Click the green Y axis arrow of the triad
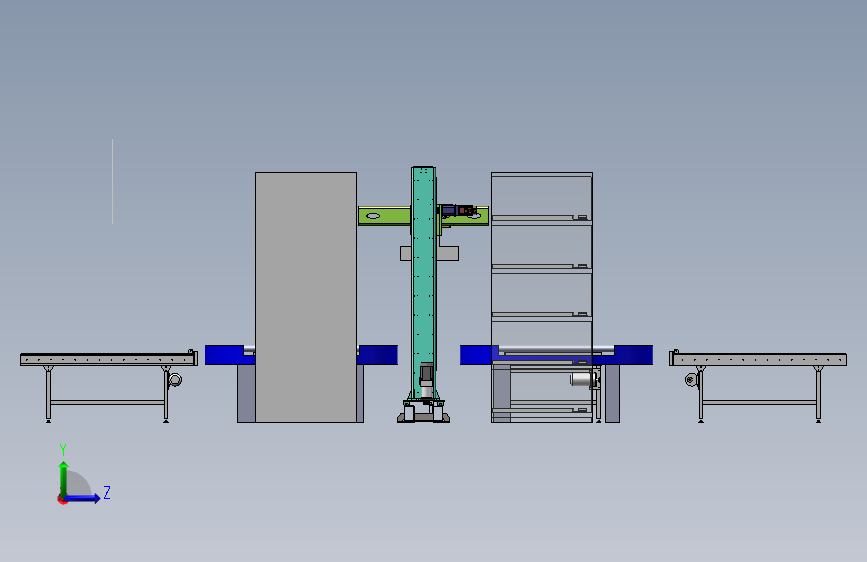The height and width of the screenshot is (562, 867). click(x=64, y=478)
